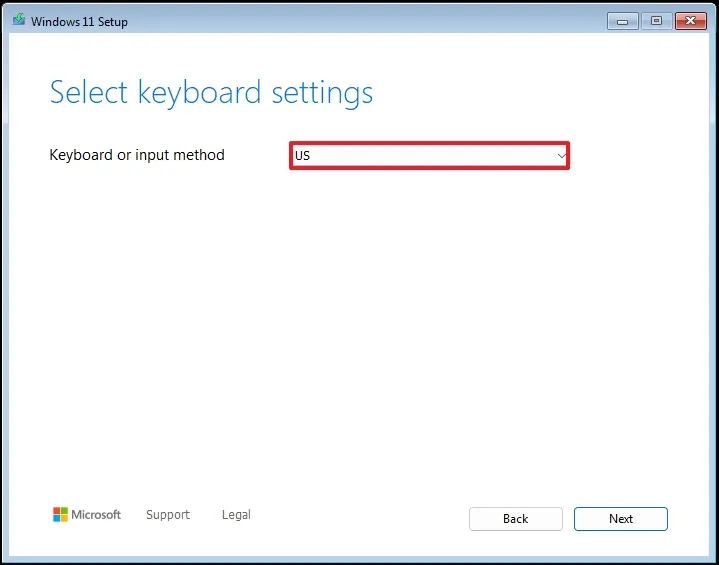719x565 pixels.
Task: Open the Legal link
Action: (x=236, y=515)
